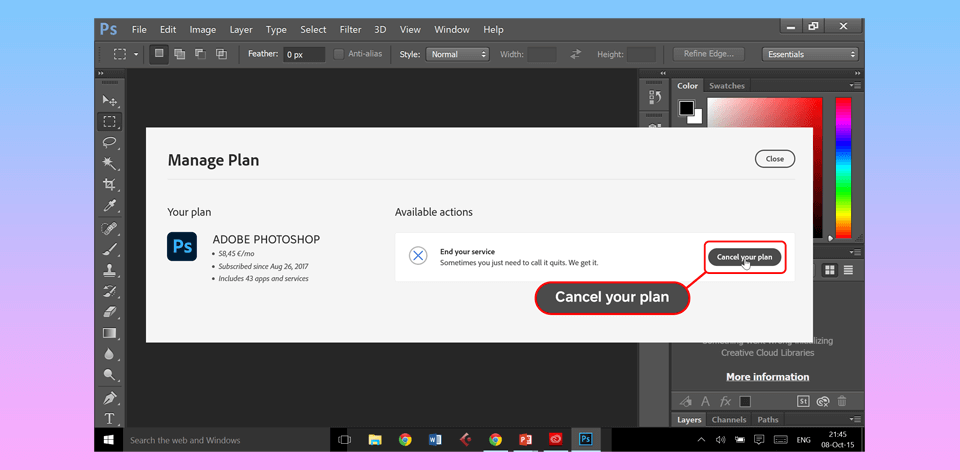Select the Lasso tool
The image size is (960, 470).
coord(110,142)
